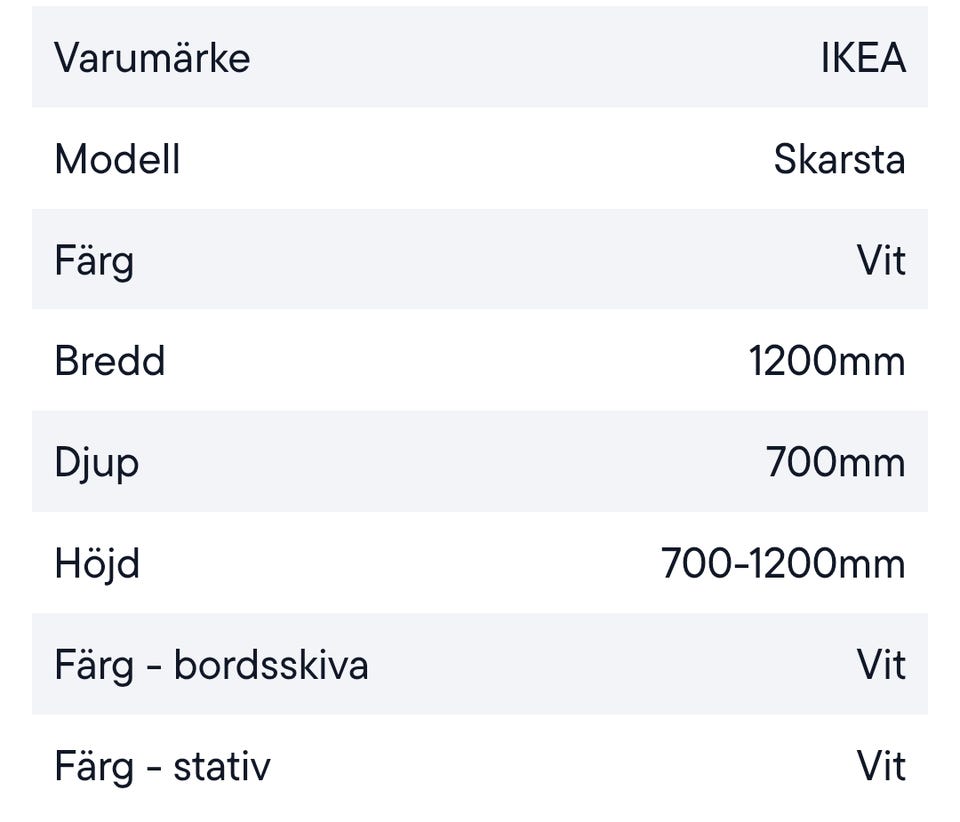
Task: Select the 700-1200mm height value
Action: click(783, 564)
